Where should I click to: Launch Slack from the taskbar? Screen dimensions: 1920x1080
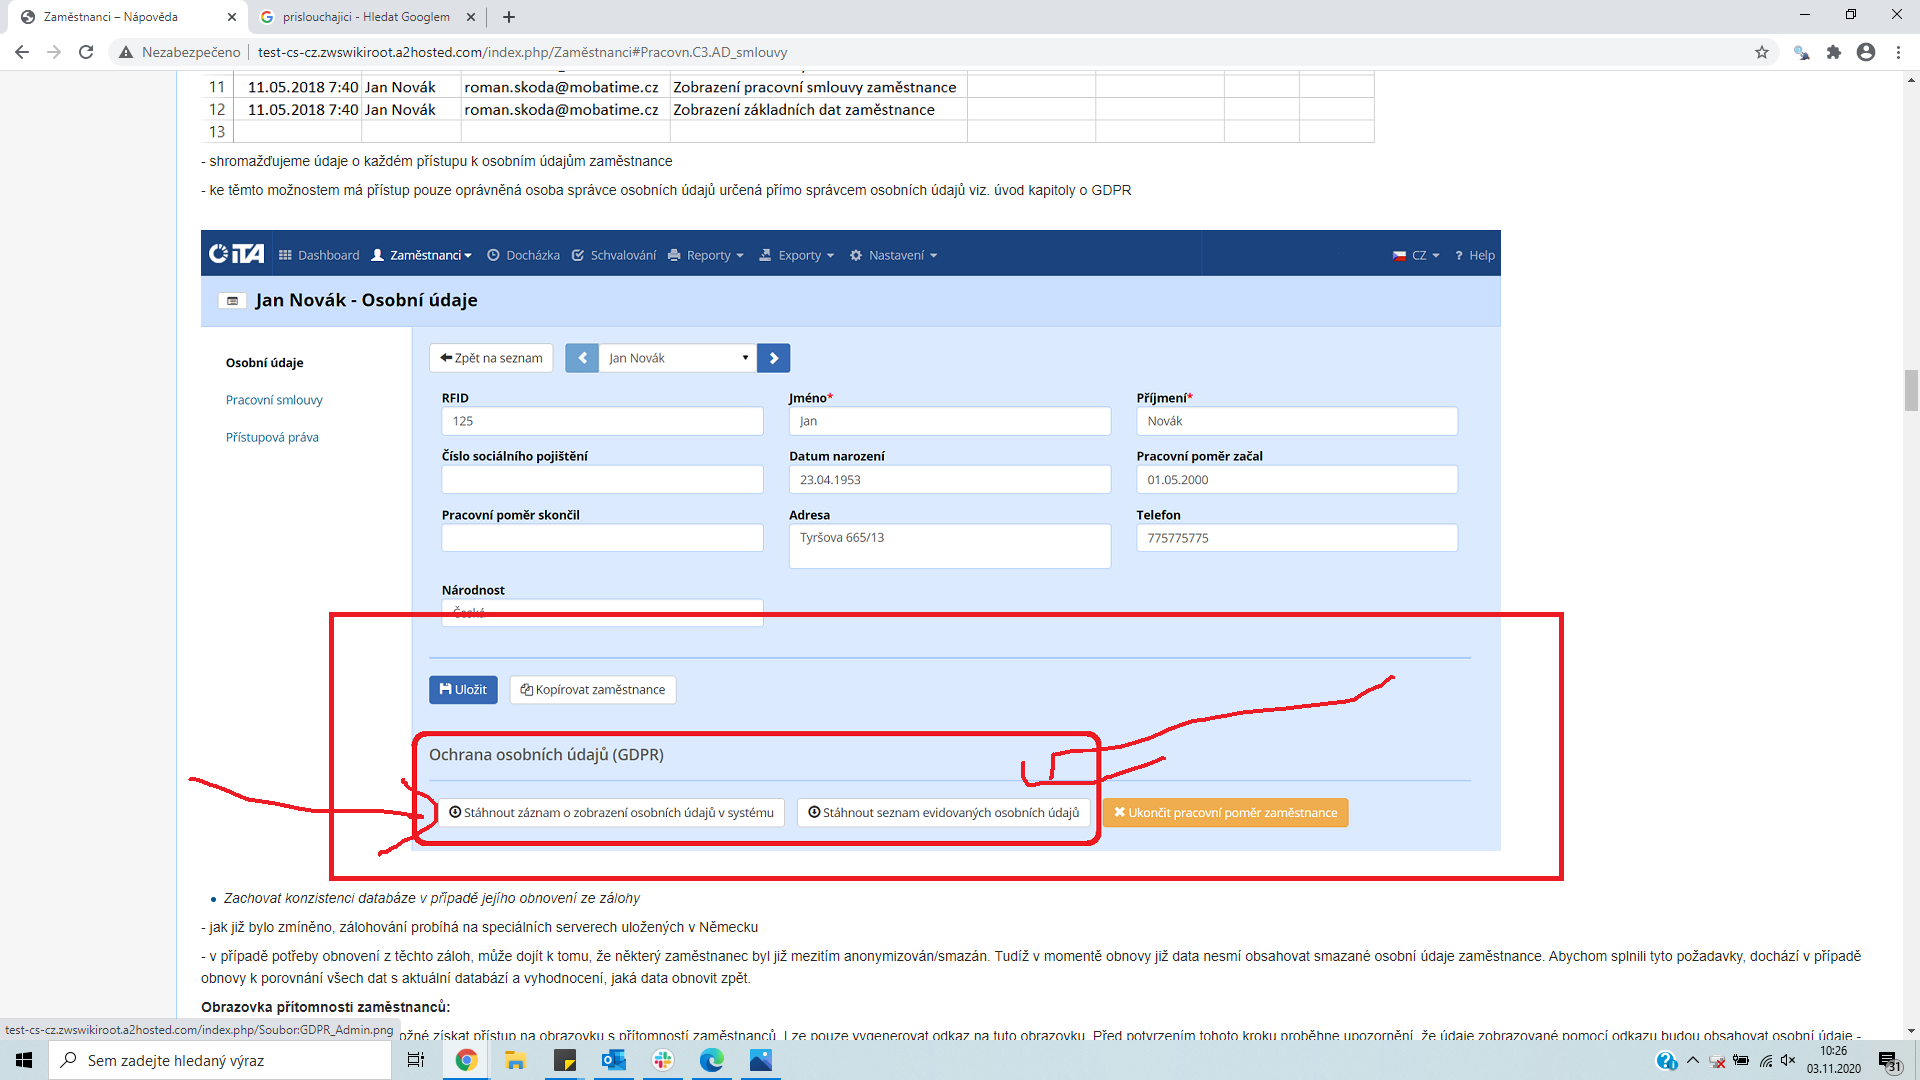[x=662, y=1060]
